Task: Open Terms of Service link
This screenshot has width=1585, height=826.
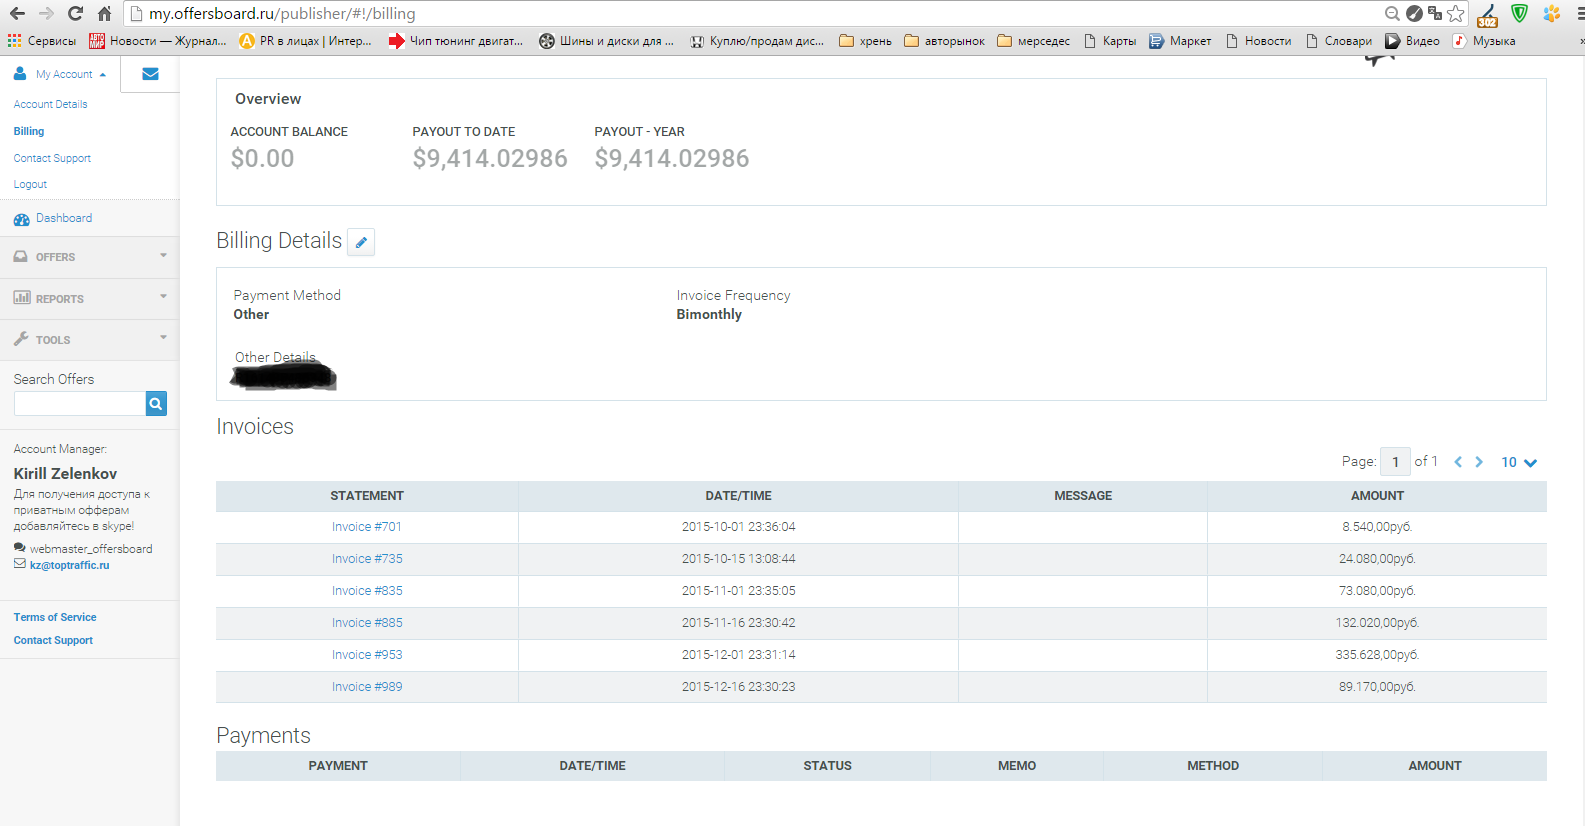Action: (55, 617)
